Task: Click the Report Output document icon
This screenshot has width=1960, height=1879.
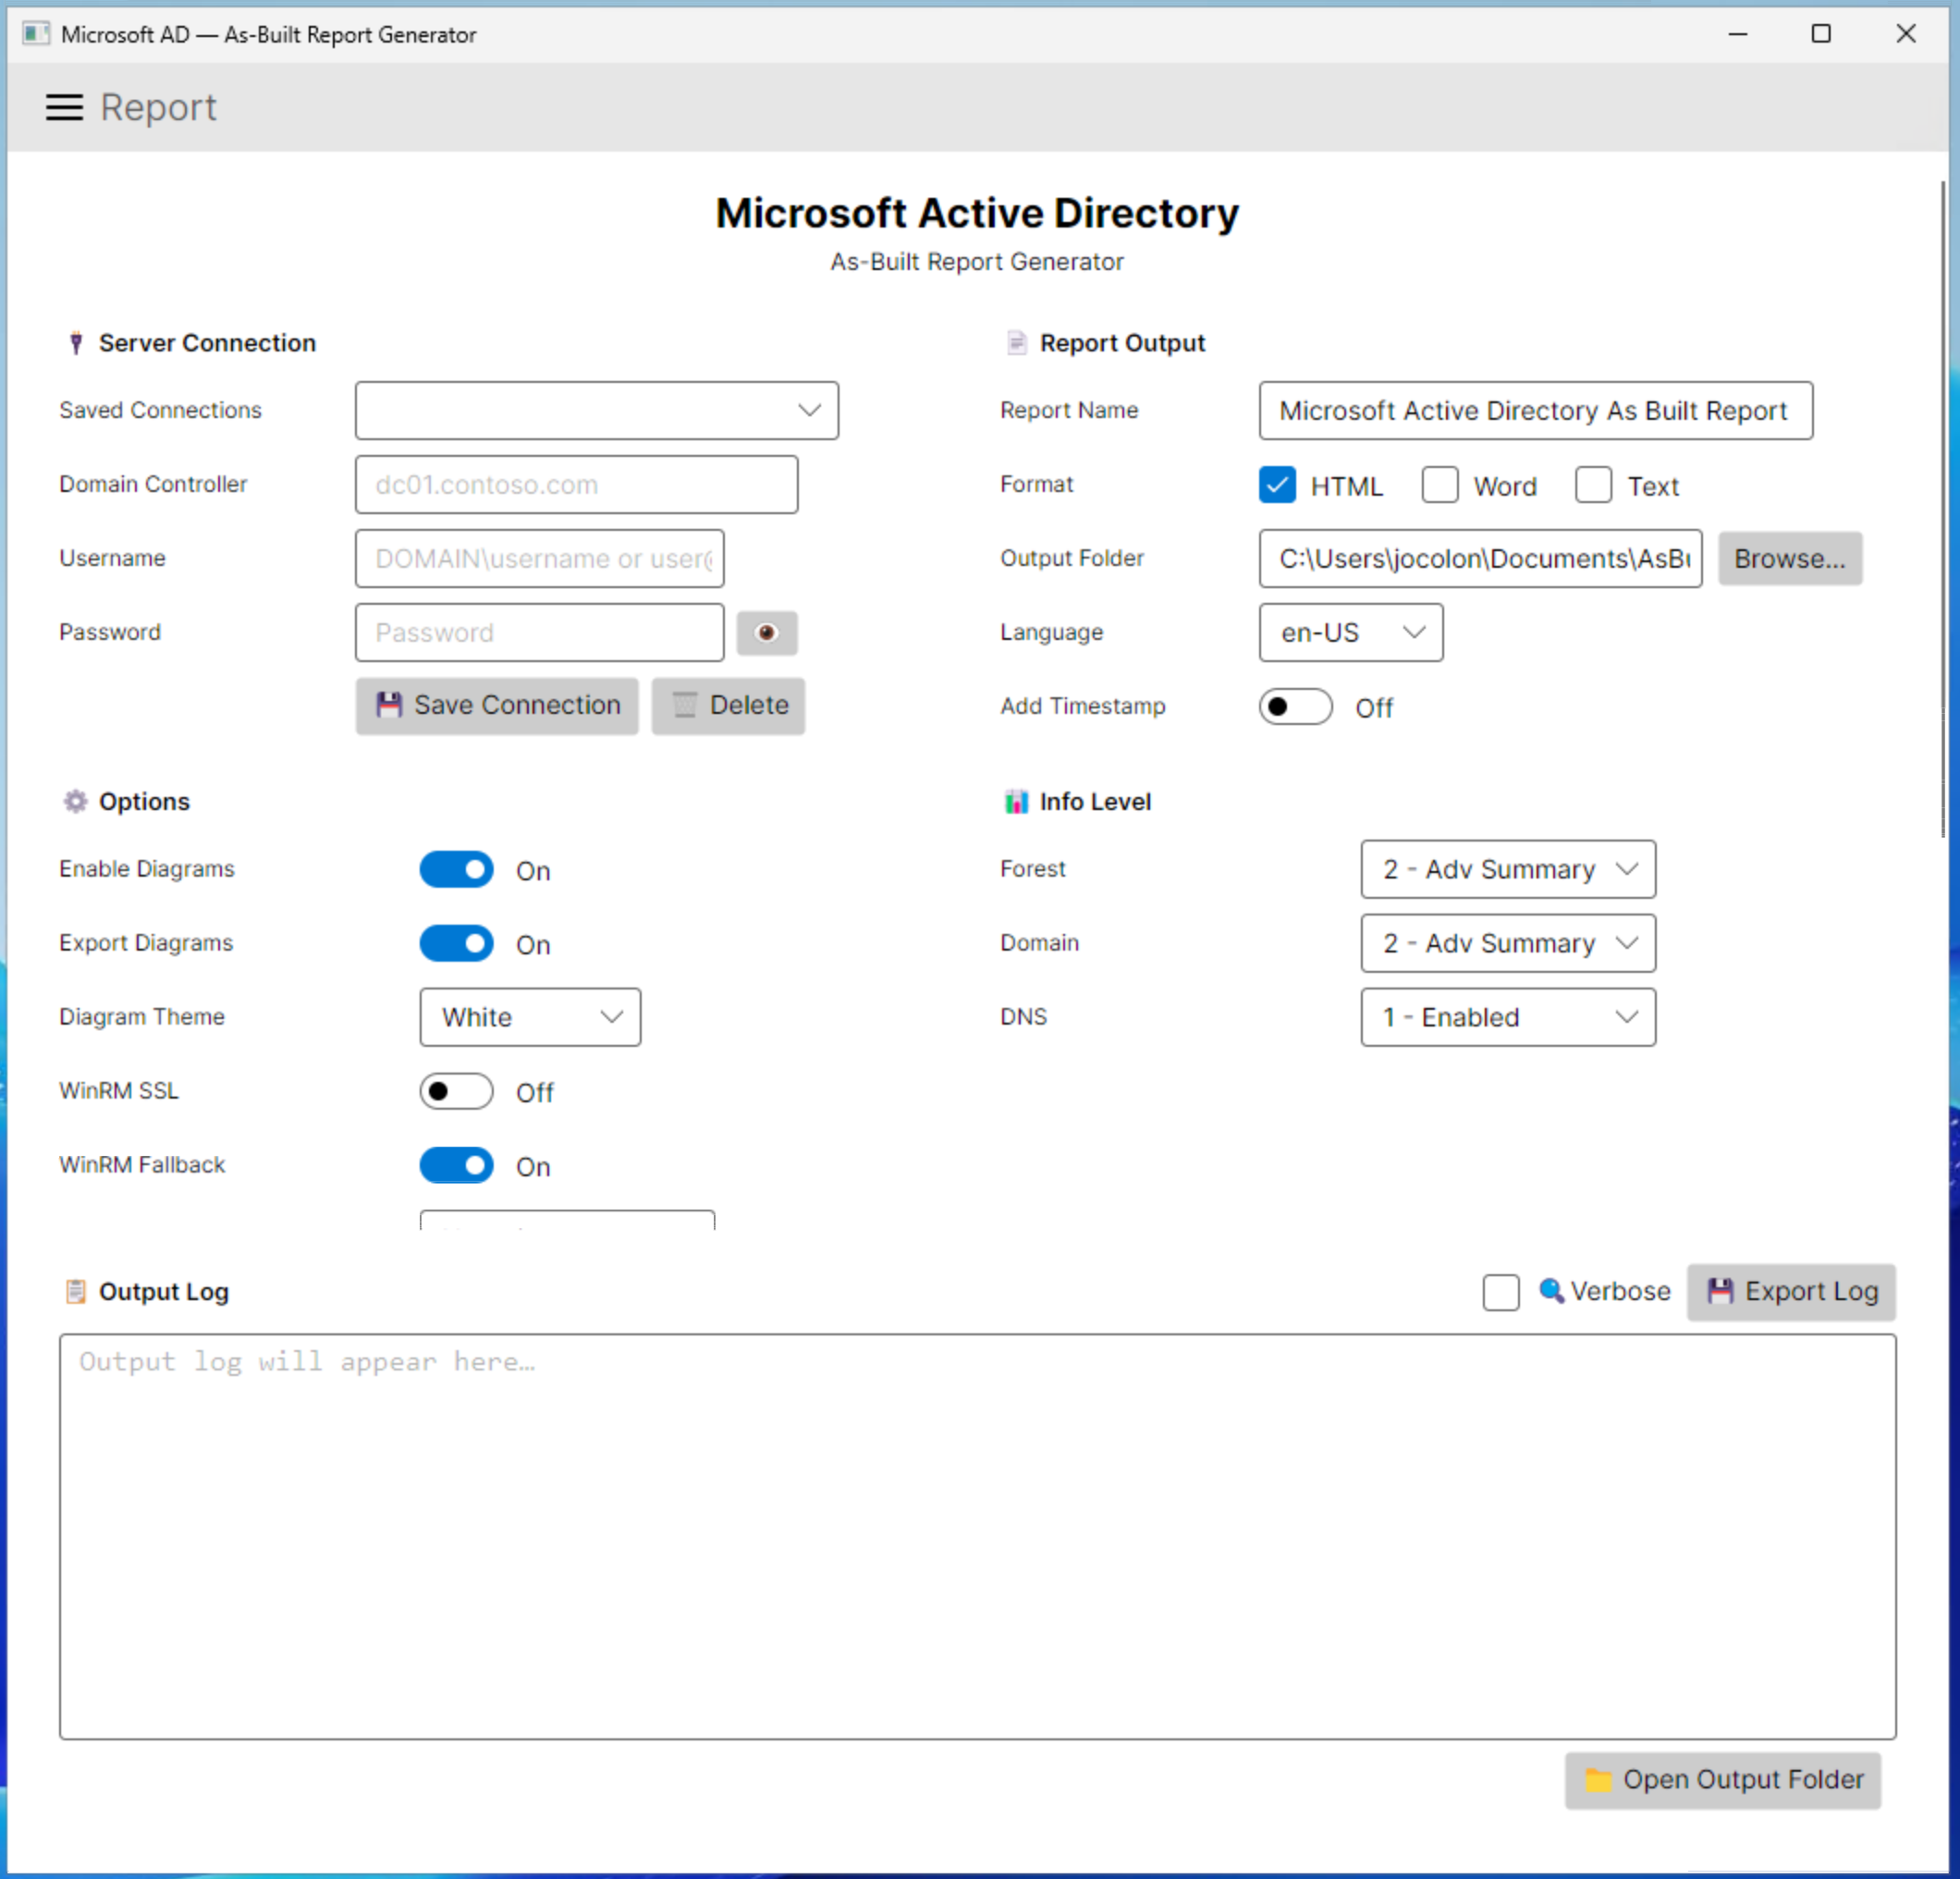Action: (1016, 343)
